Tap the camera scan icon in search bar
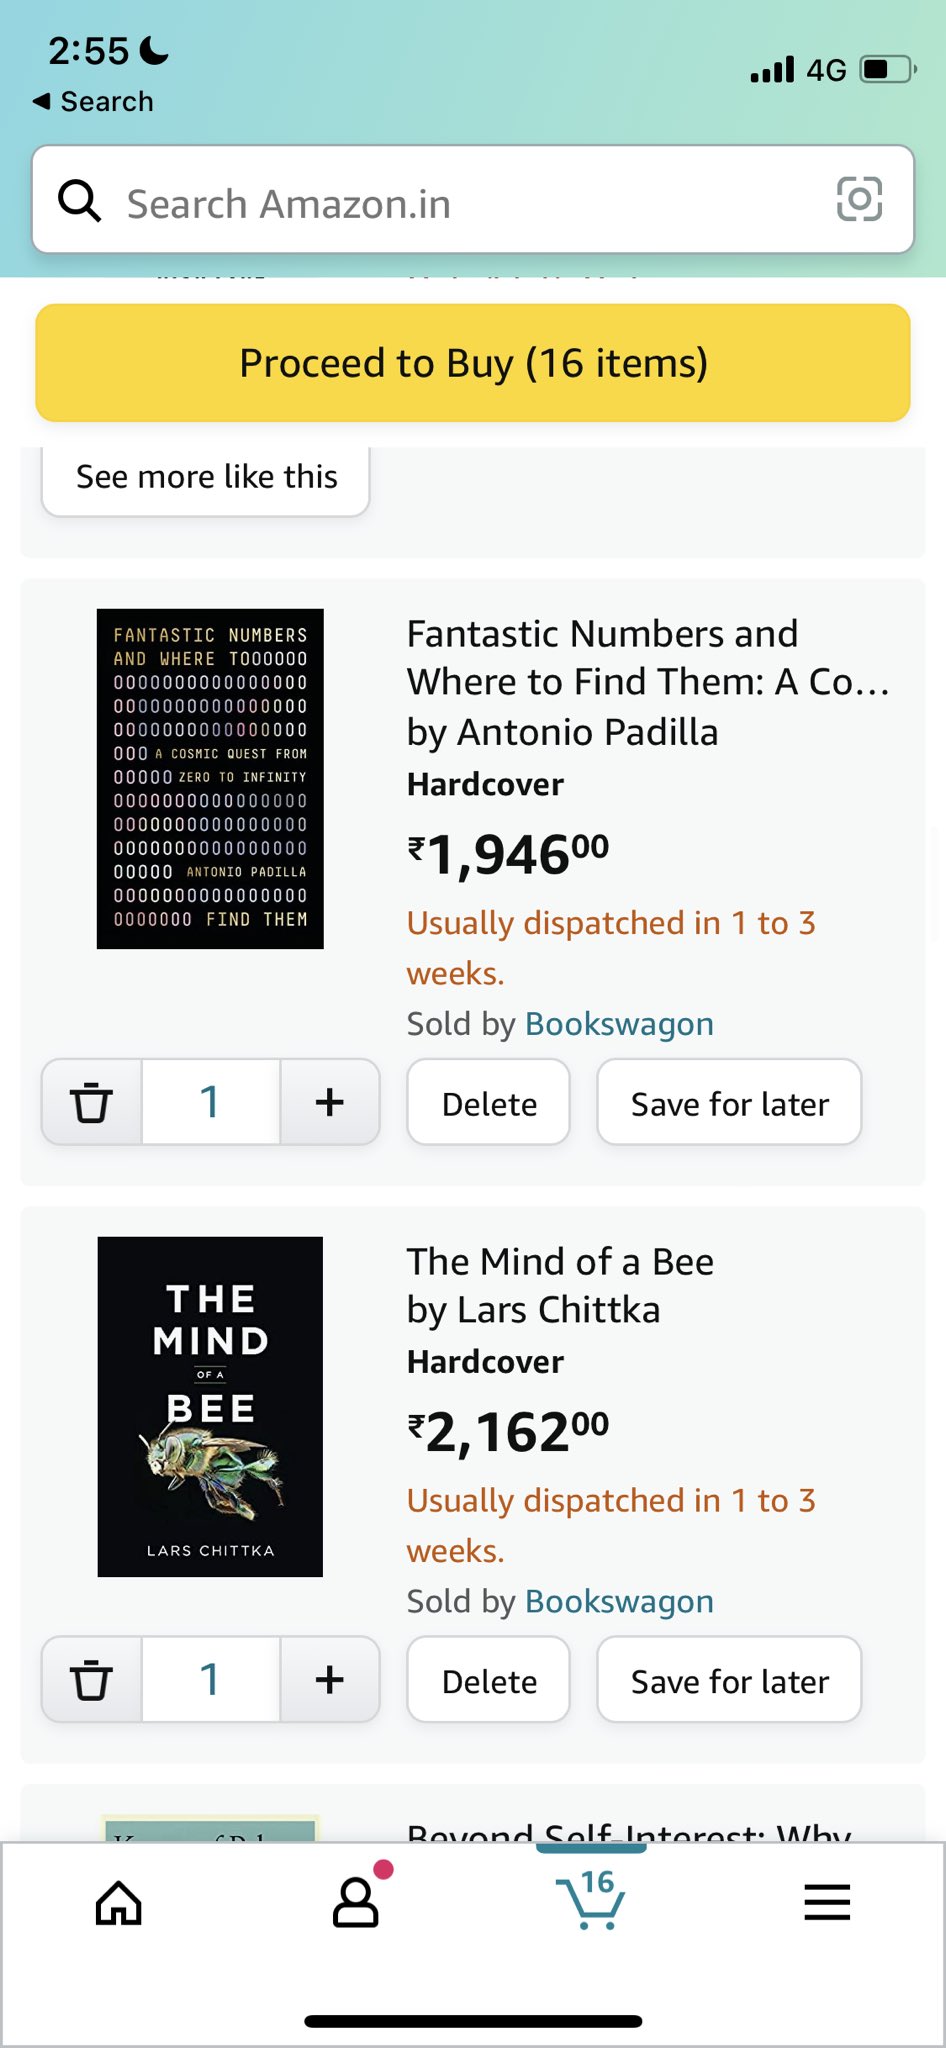This screenshot has width=946, height=2048. tap(859, 199)
